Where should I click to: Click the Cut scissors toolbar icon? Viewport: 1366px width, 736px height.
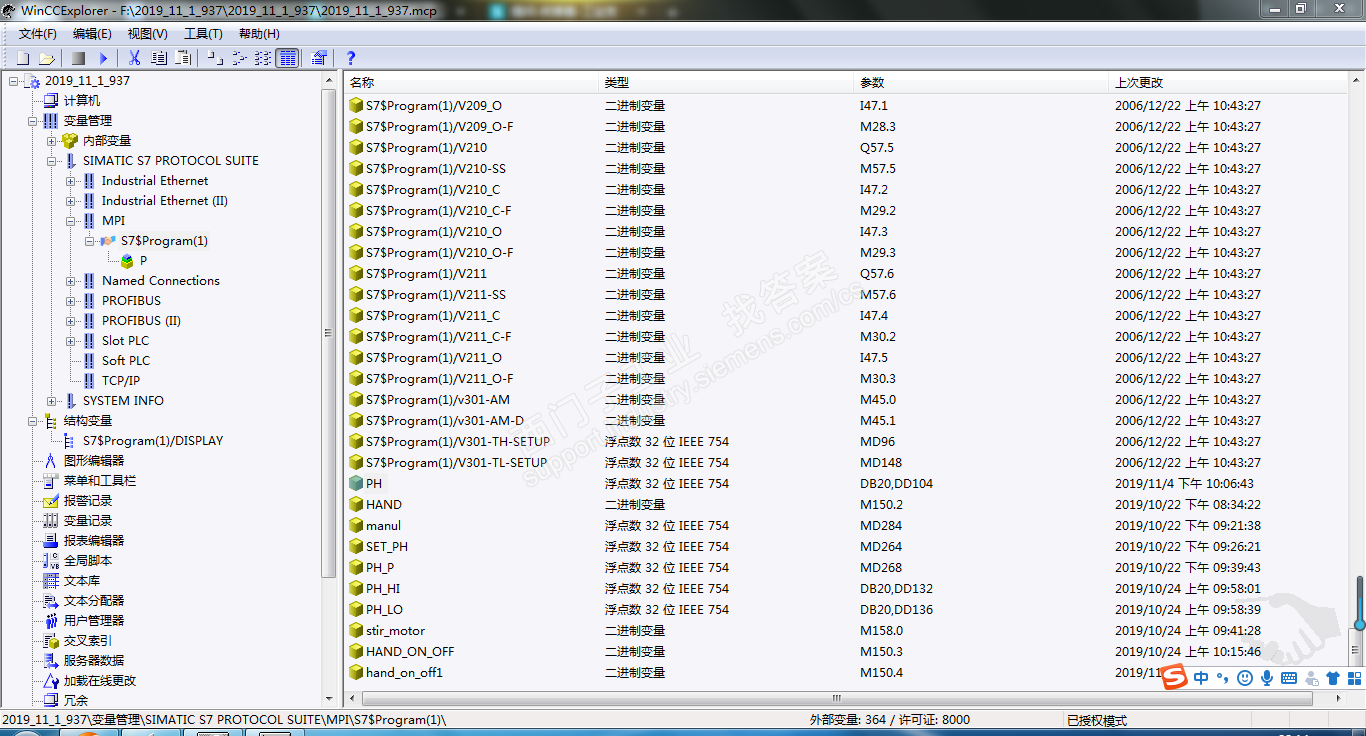[x=135, y=58]
